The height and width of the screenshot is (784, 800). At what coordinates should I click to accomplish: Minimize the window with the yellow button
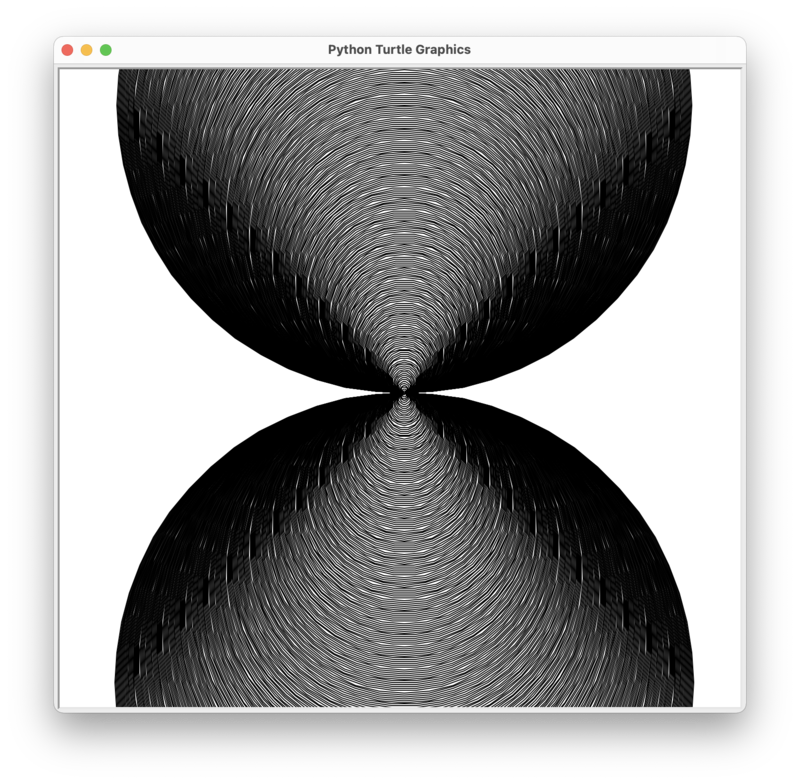[87, 50]
